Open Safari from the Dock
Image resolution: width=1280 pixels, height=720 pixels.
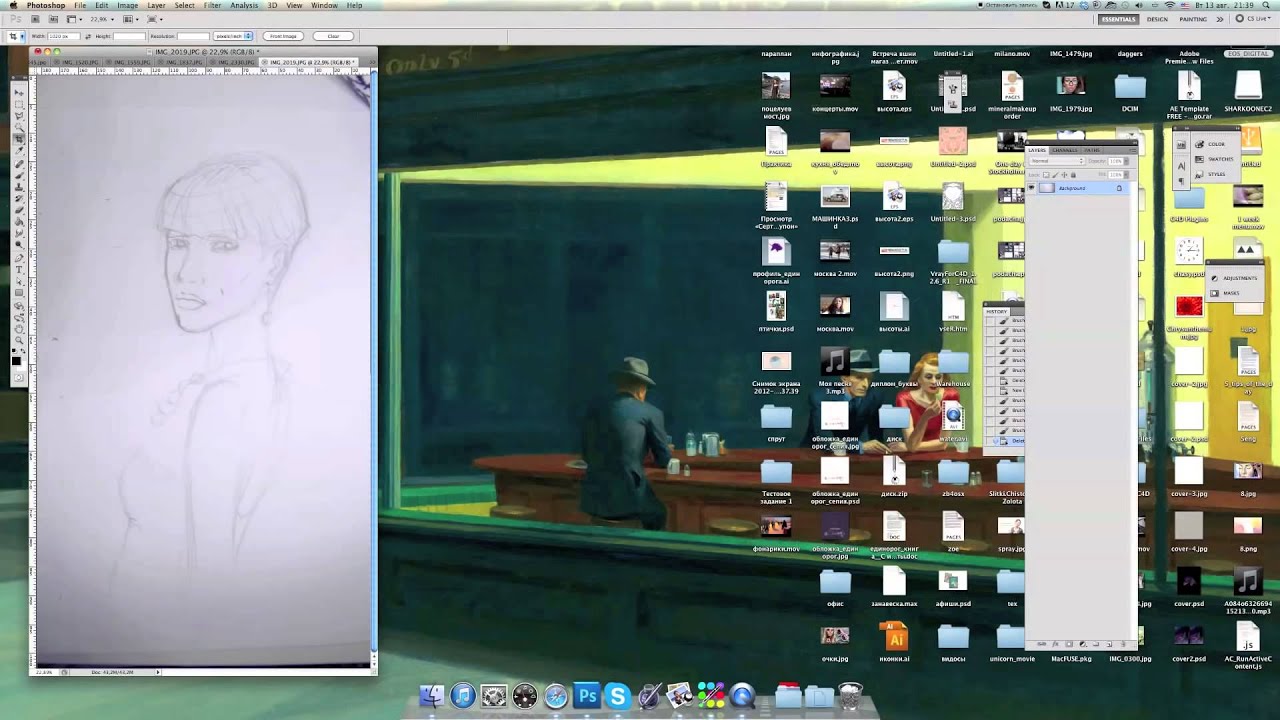(x=556, y=695)
